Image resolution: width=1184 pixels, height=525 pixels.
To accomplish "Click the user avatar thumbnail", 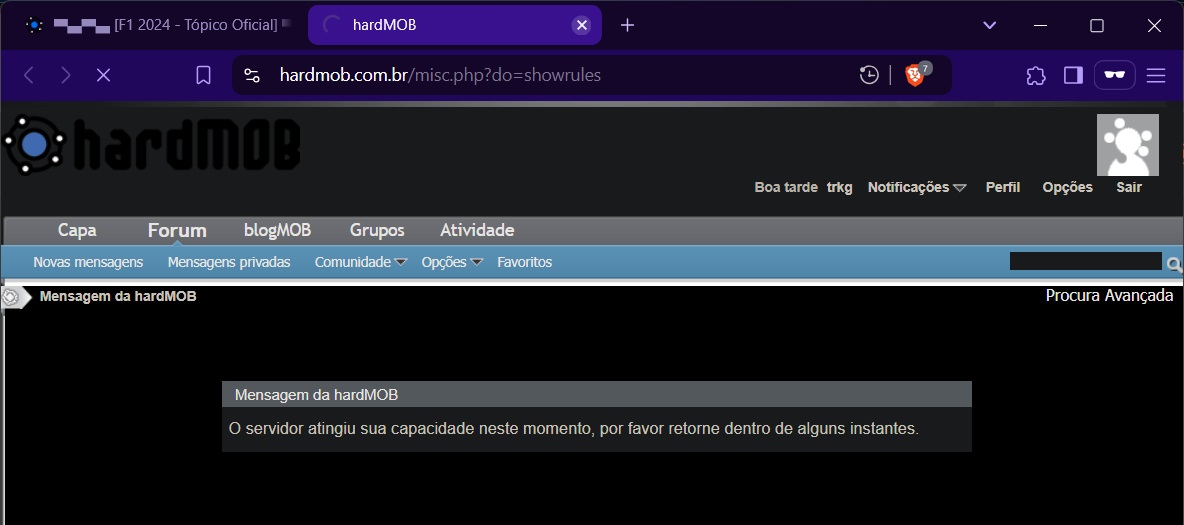I will coord(1127,145).
